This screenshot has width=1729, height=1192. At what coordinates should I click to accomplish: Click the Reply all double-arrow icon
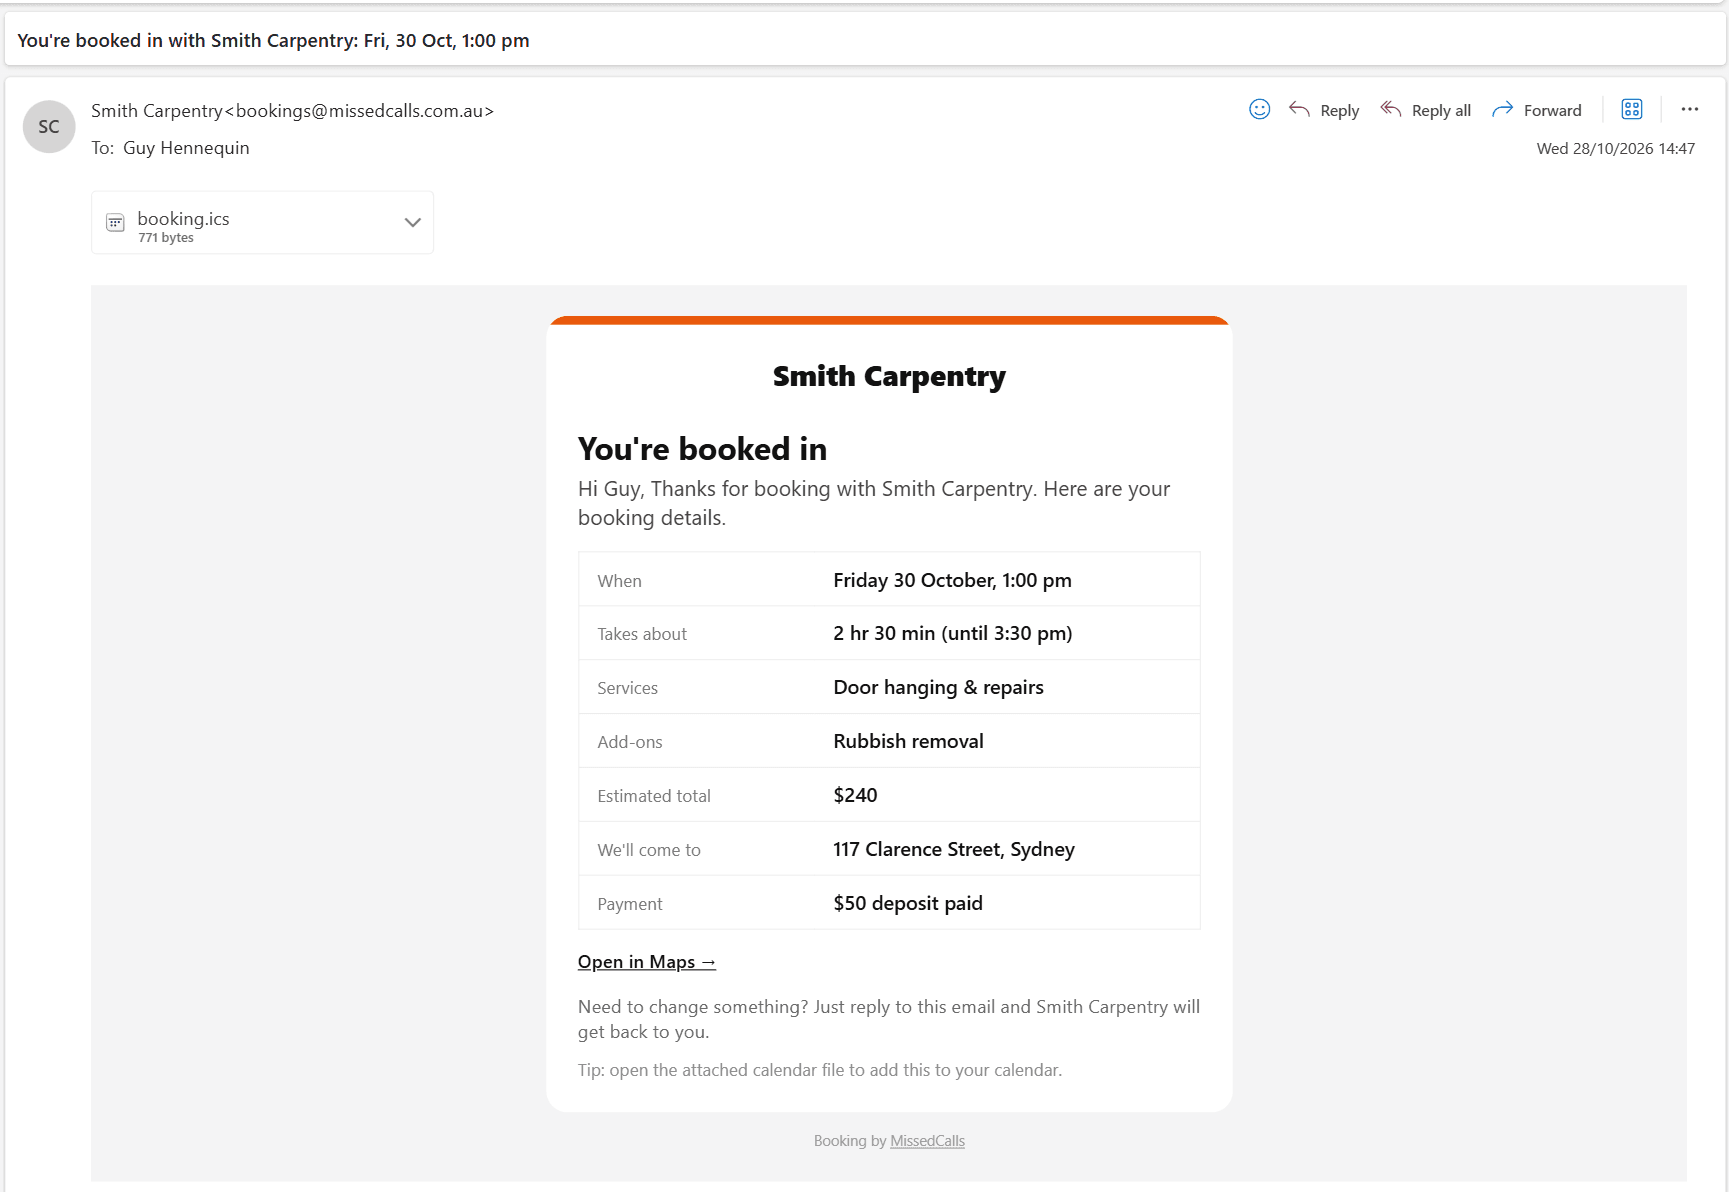1391,109
